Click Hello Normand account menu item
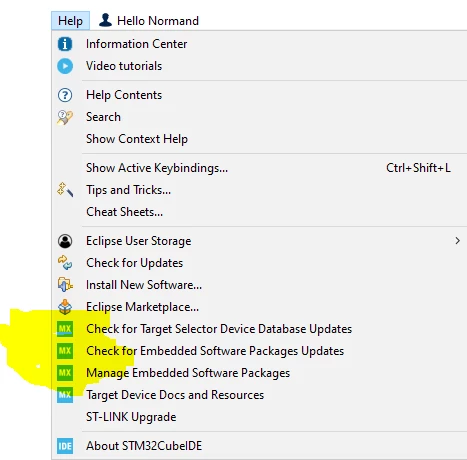This screenshot has height=460, width=467. (x=149, y=21)
